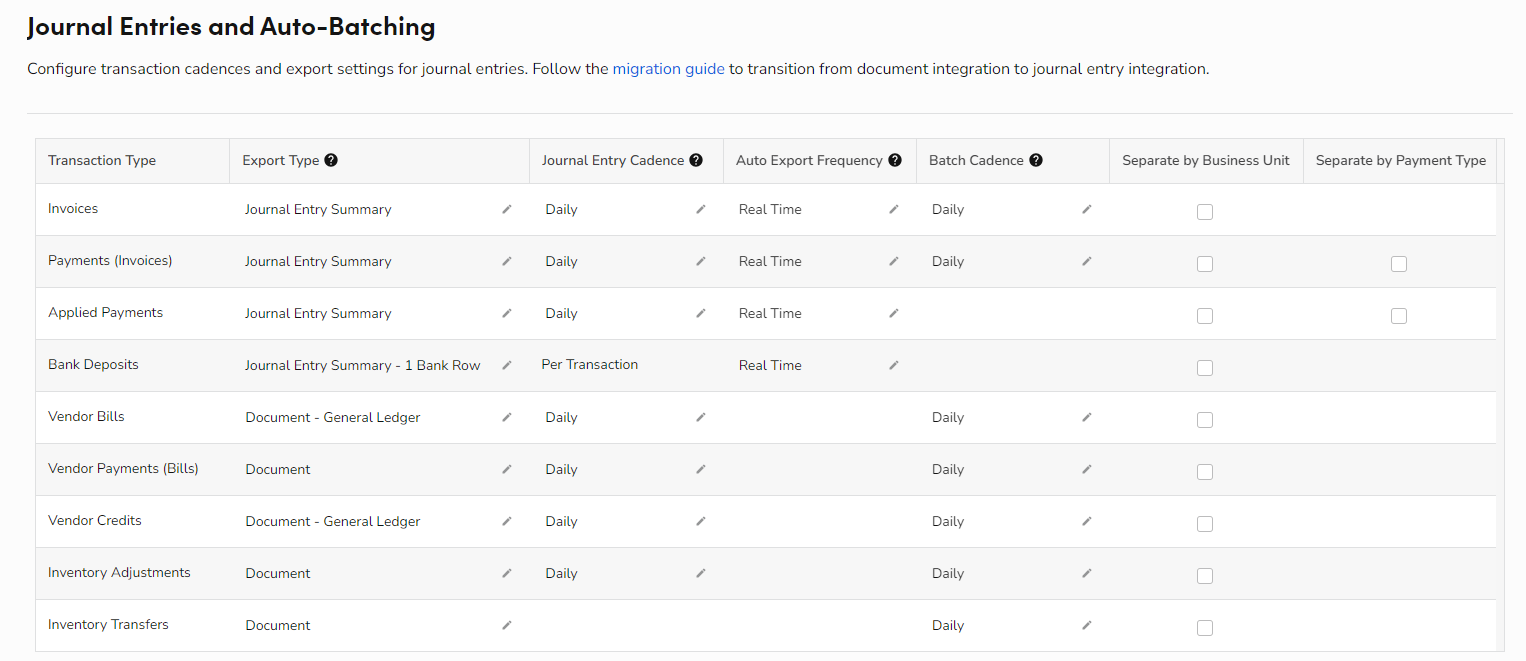Edit Auto Export Frequency for Bank Deposits

pyautogui.click(x=893, y=365)
